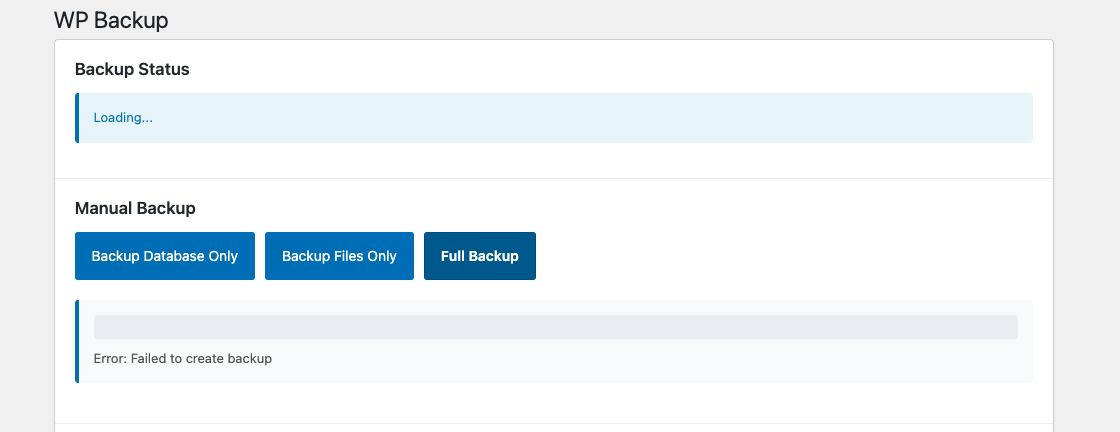Click the divider line between Status and Manual Backup
Viewport: 1120px width, 432px height.
(x=553, y=179)
